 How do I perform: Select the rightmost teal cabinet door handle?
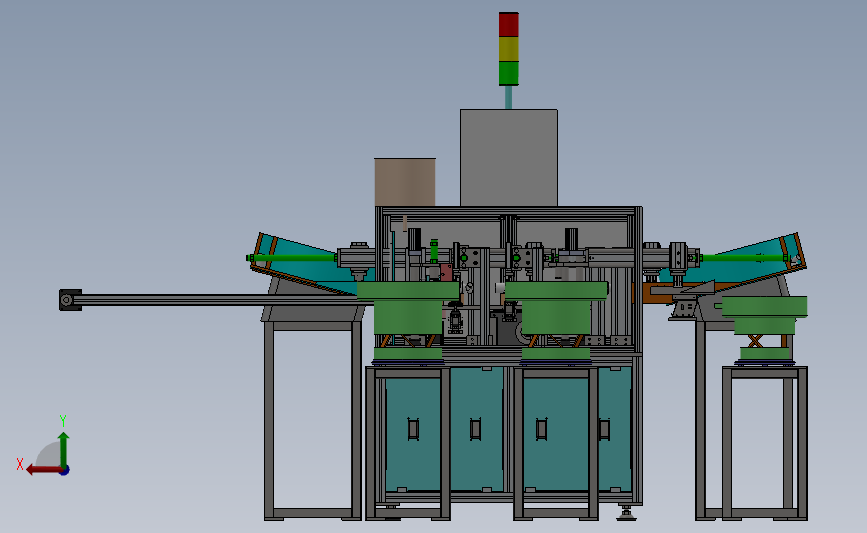point(604,429)
